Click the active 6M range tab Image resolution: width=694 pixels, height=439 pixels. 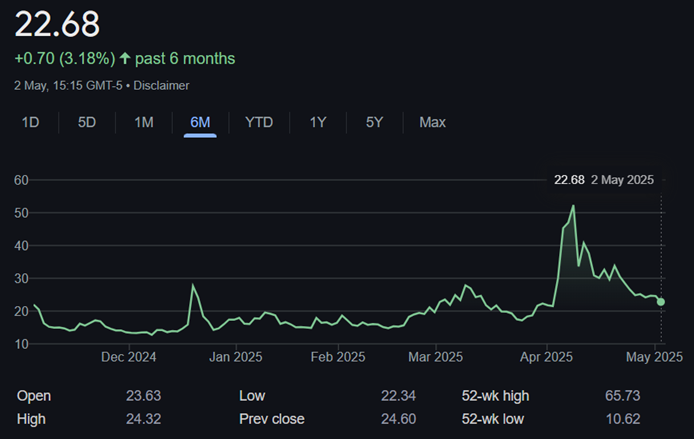pos(200,122)
